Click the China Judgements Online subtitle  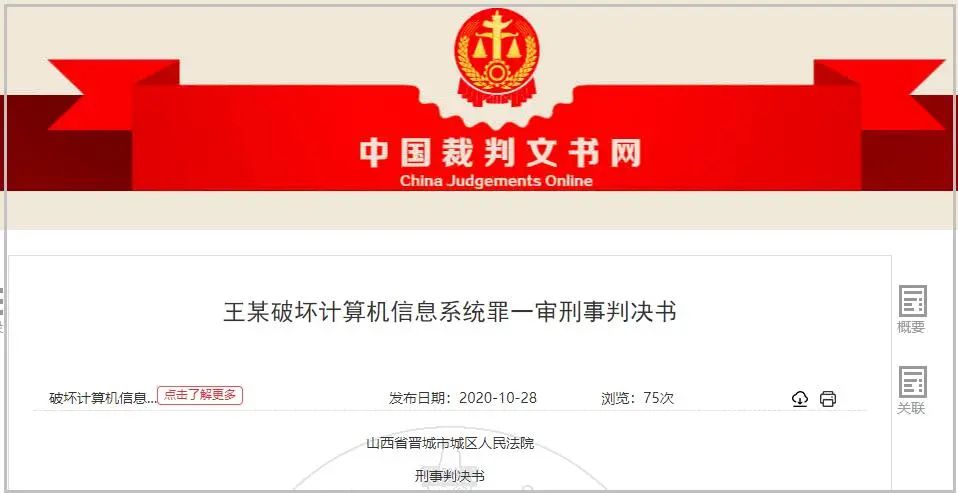[495, 181]
